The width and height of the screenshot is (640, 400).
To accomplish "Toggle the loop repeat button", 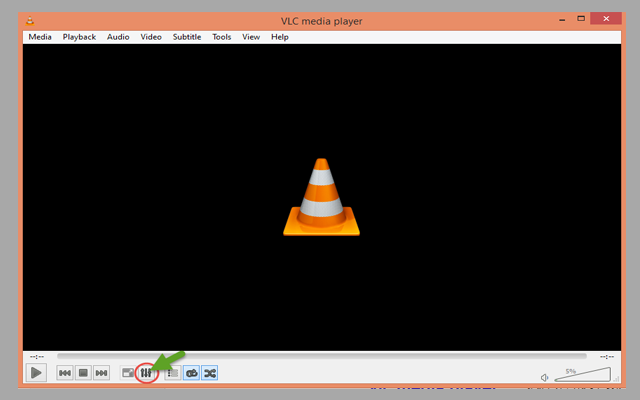I will [x=191, y=373].
